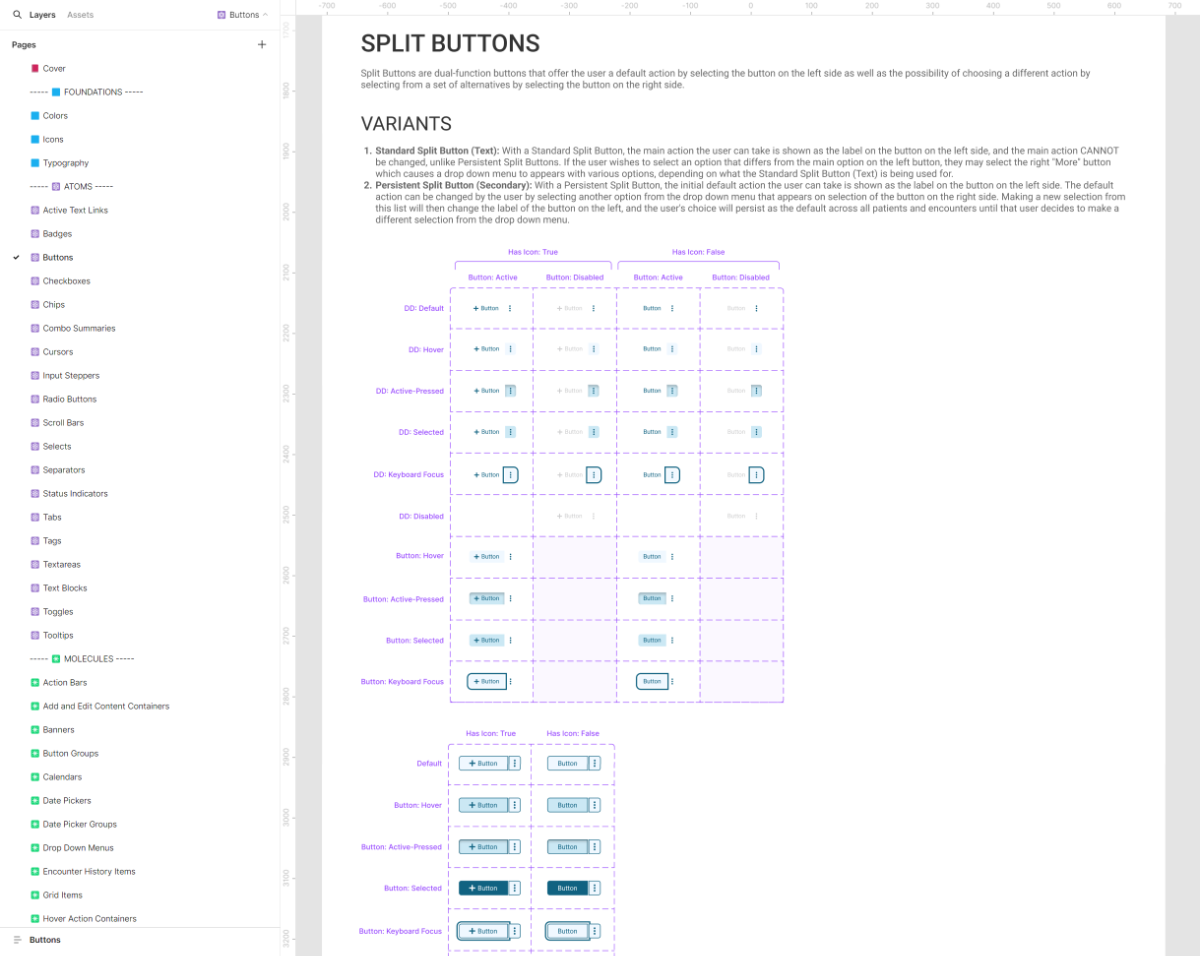Click the Cover page red icon
Image resolution: width=1200 pixels, height=956 pixels.
(x=35, y=69)
